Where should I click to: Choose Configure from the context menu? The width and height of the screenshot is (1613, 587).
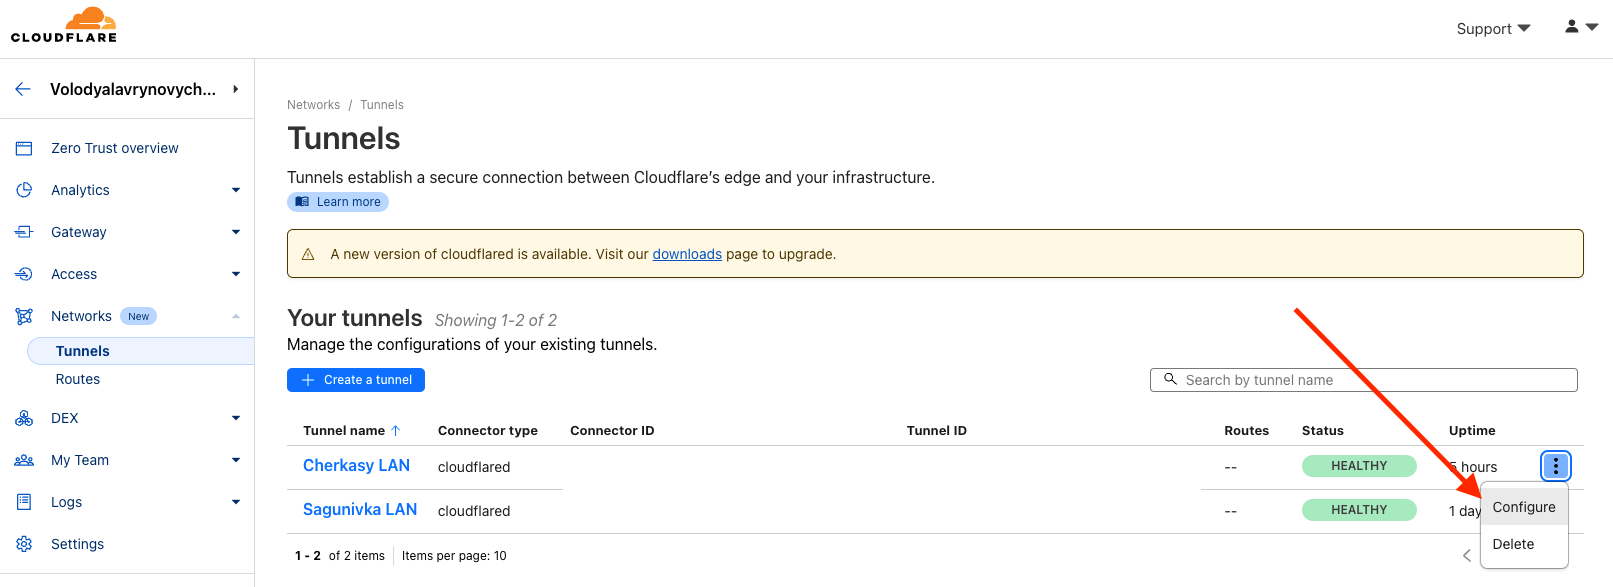click(x=1523, y=507)
